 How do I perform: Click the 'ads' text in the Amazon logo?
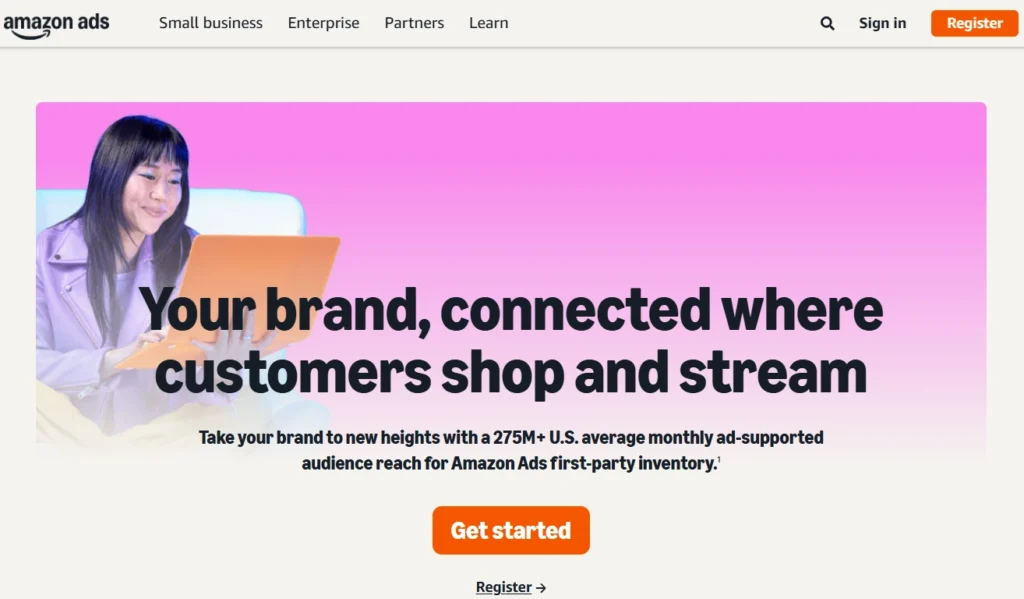(92, 20)
